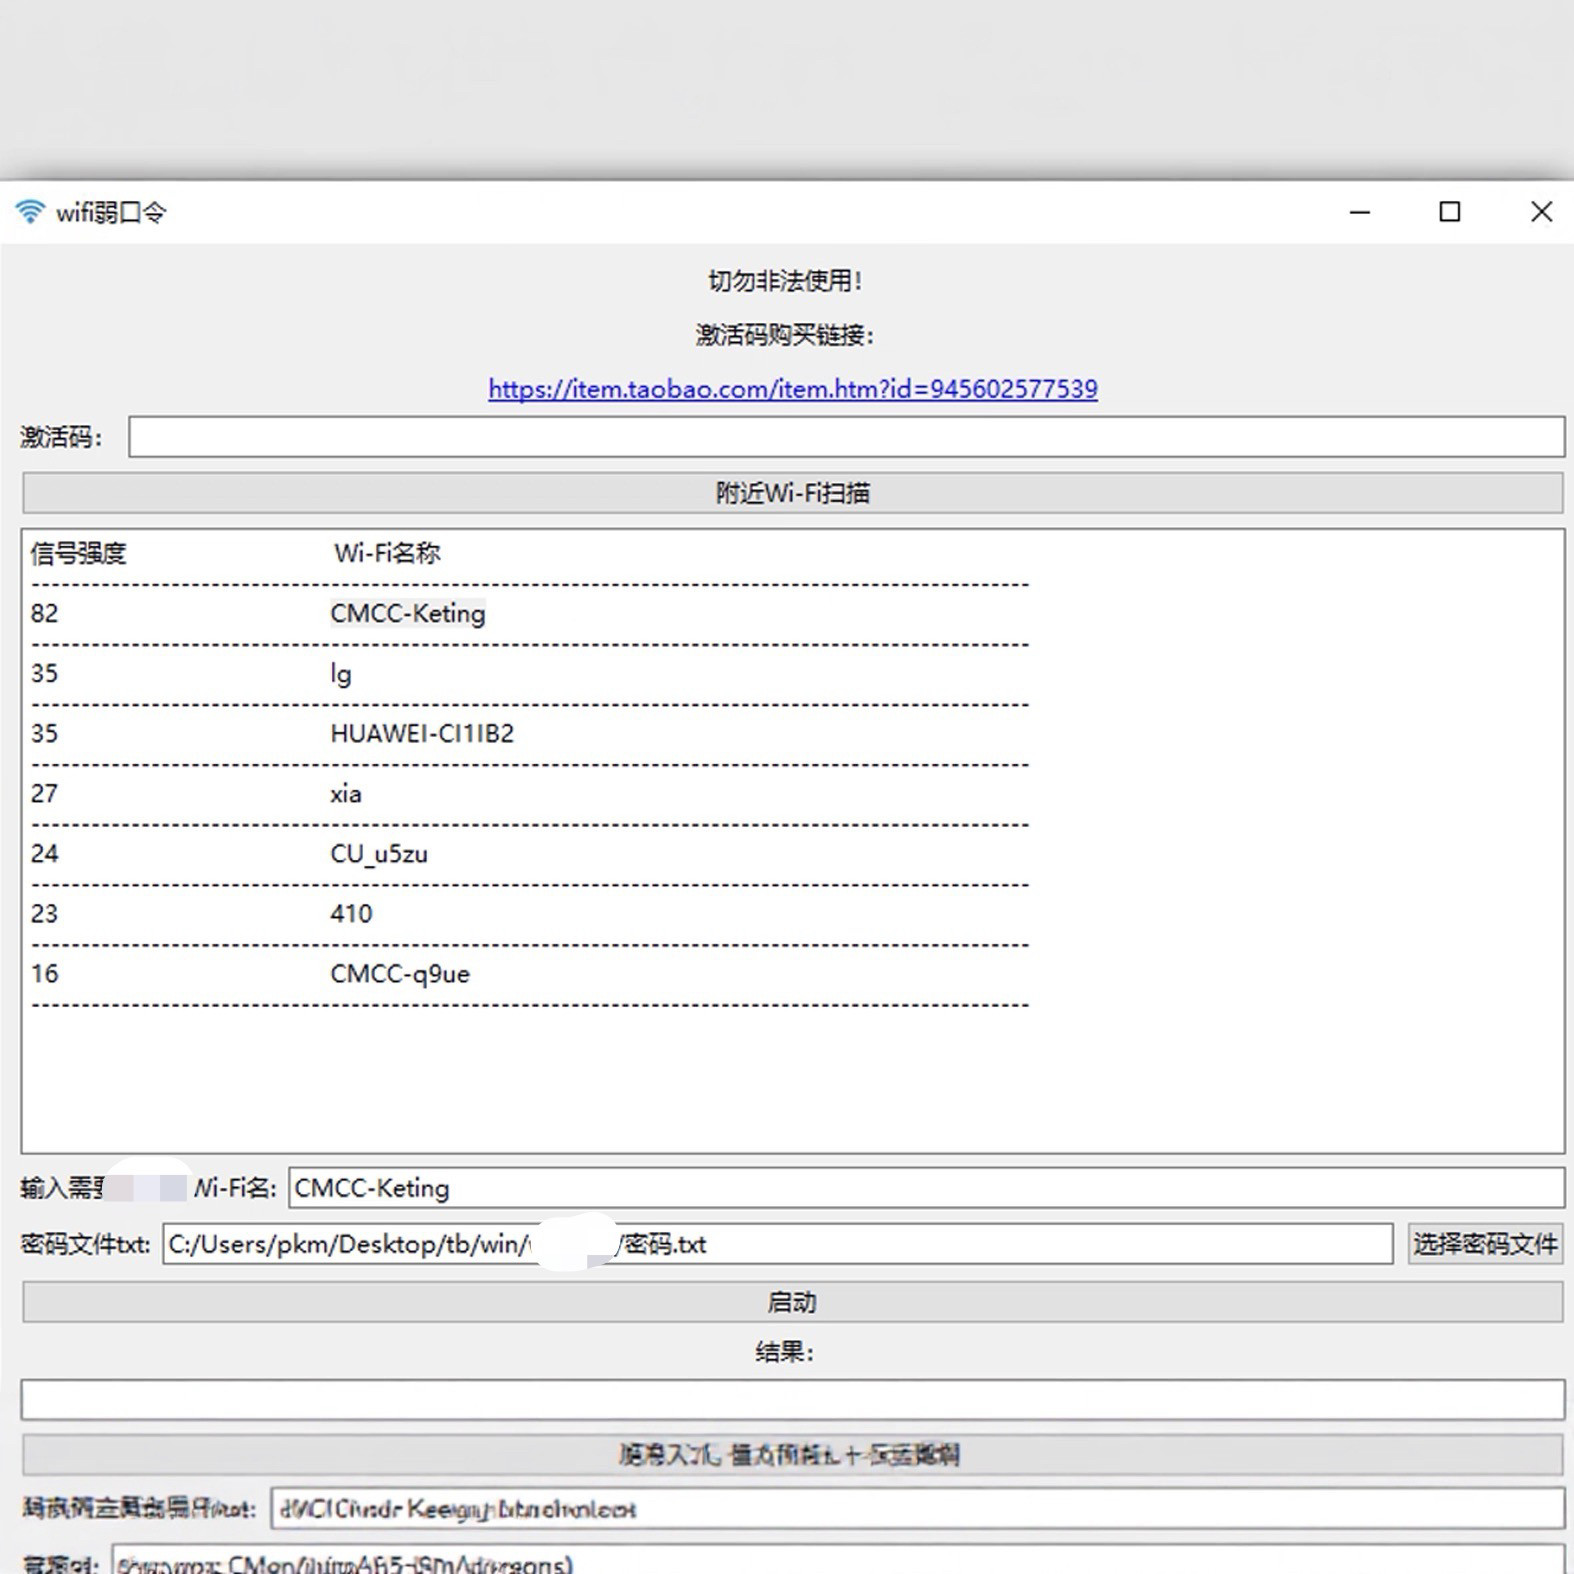The image size is (1574, 1574).
Task: Click signal strength value 82
Action: pos(44,613)
